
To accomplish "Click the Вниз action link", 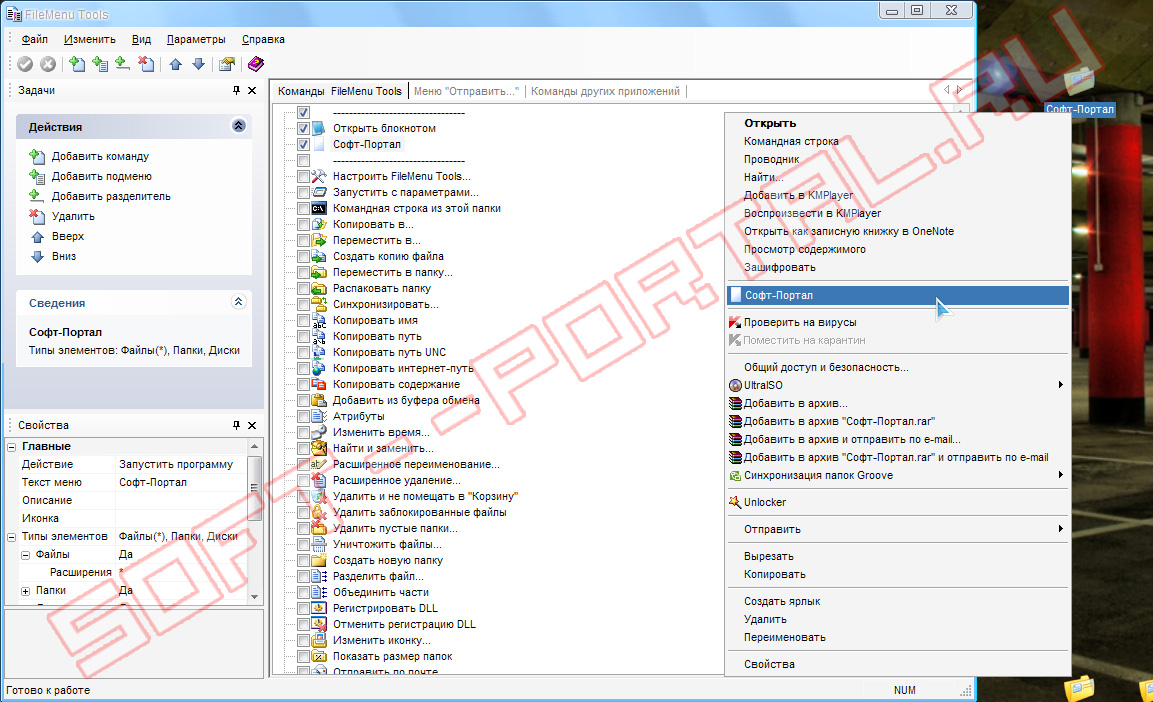I will (x=64, y=256).
